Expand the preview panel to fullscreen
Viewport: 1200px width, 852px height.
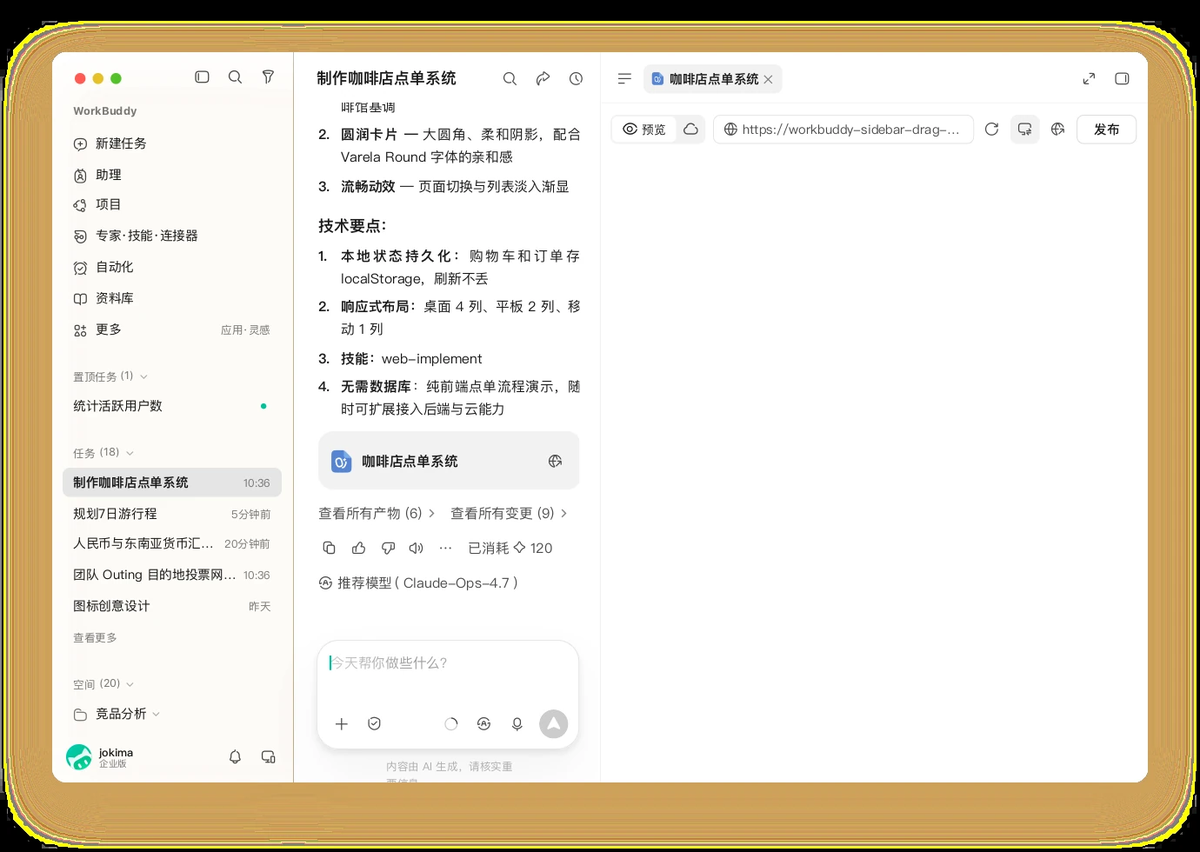pos(1089,78)
